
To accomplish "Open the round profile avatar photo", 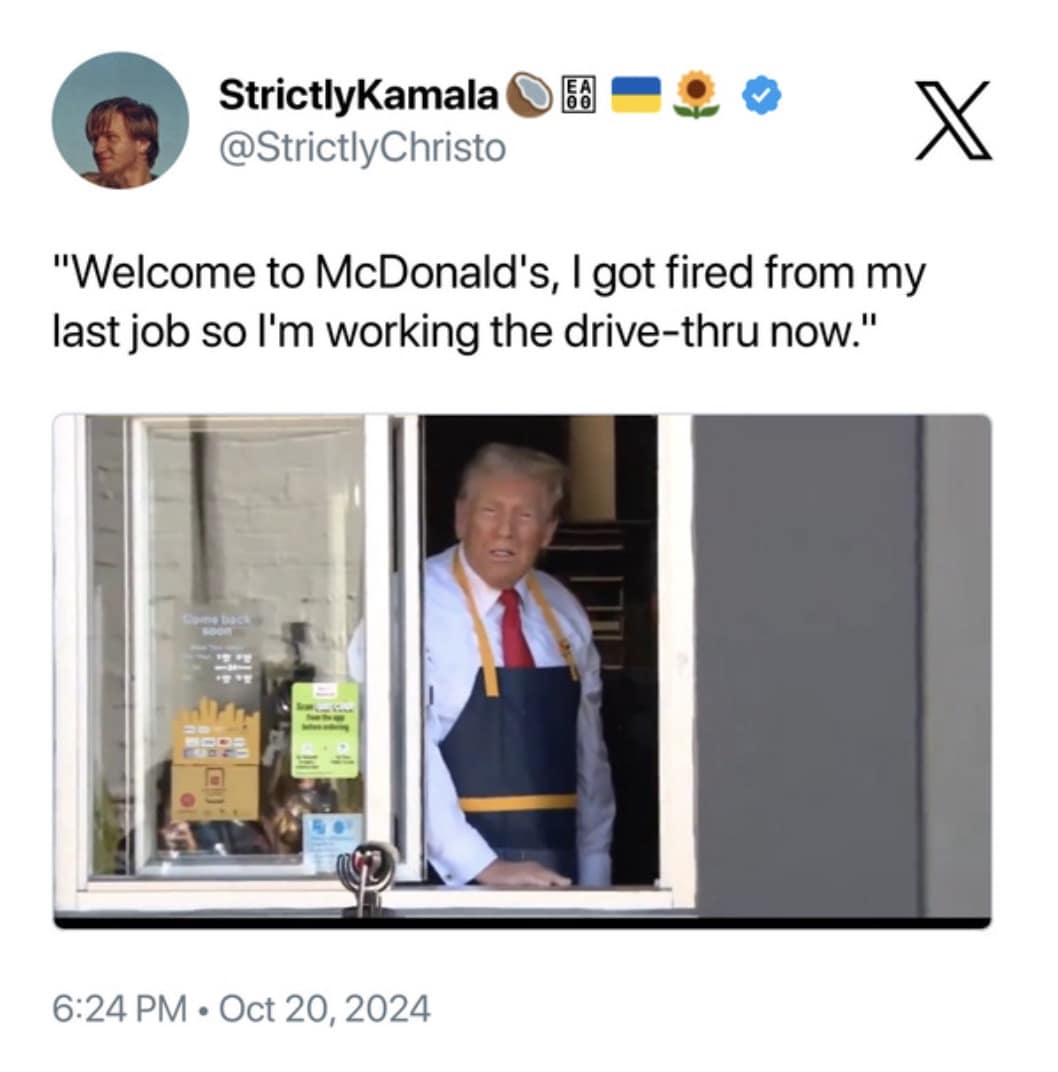I will pyautogui.click(x=120, y=120).
